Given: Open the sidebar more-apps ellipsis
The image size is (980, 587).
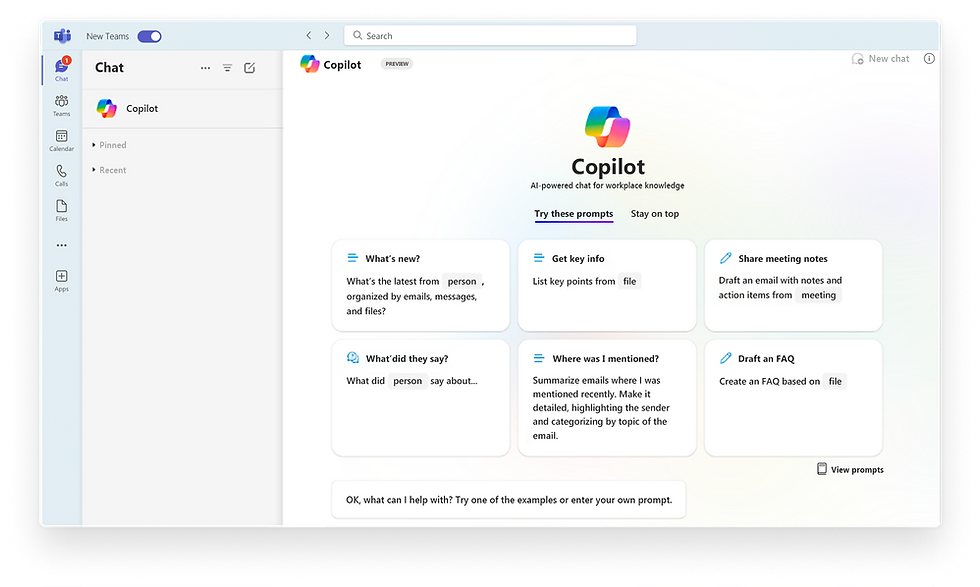Looking at the screenshot, I should 61,245.
